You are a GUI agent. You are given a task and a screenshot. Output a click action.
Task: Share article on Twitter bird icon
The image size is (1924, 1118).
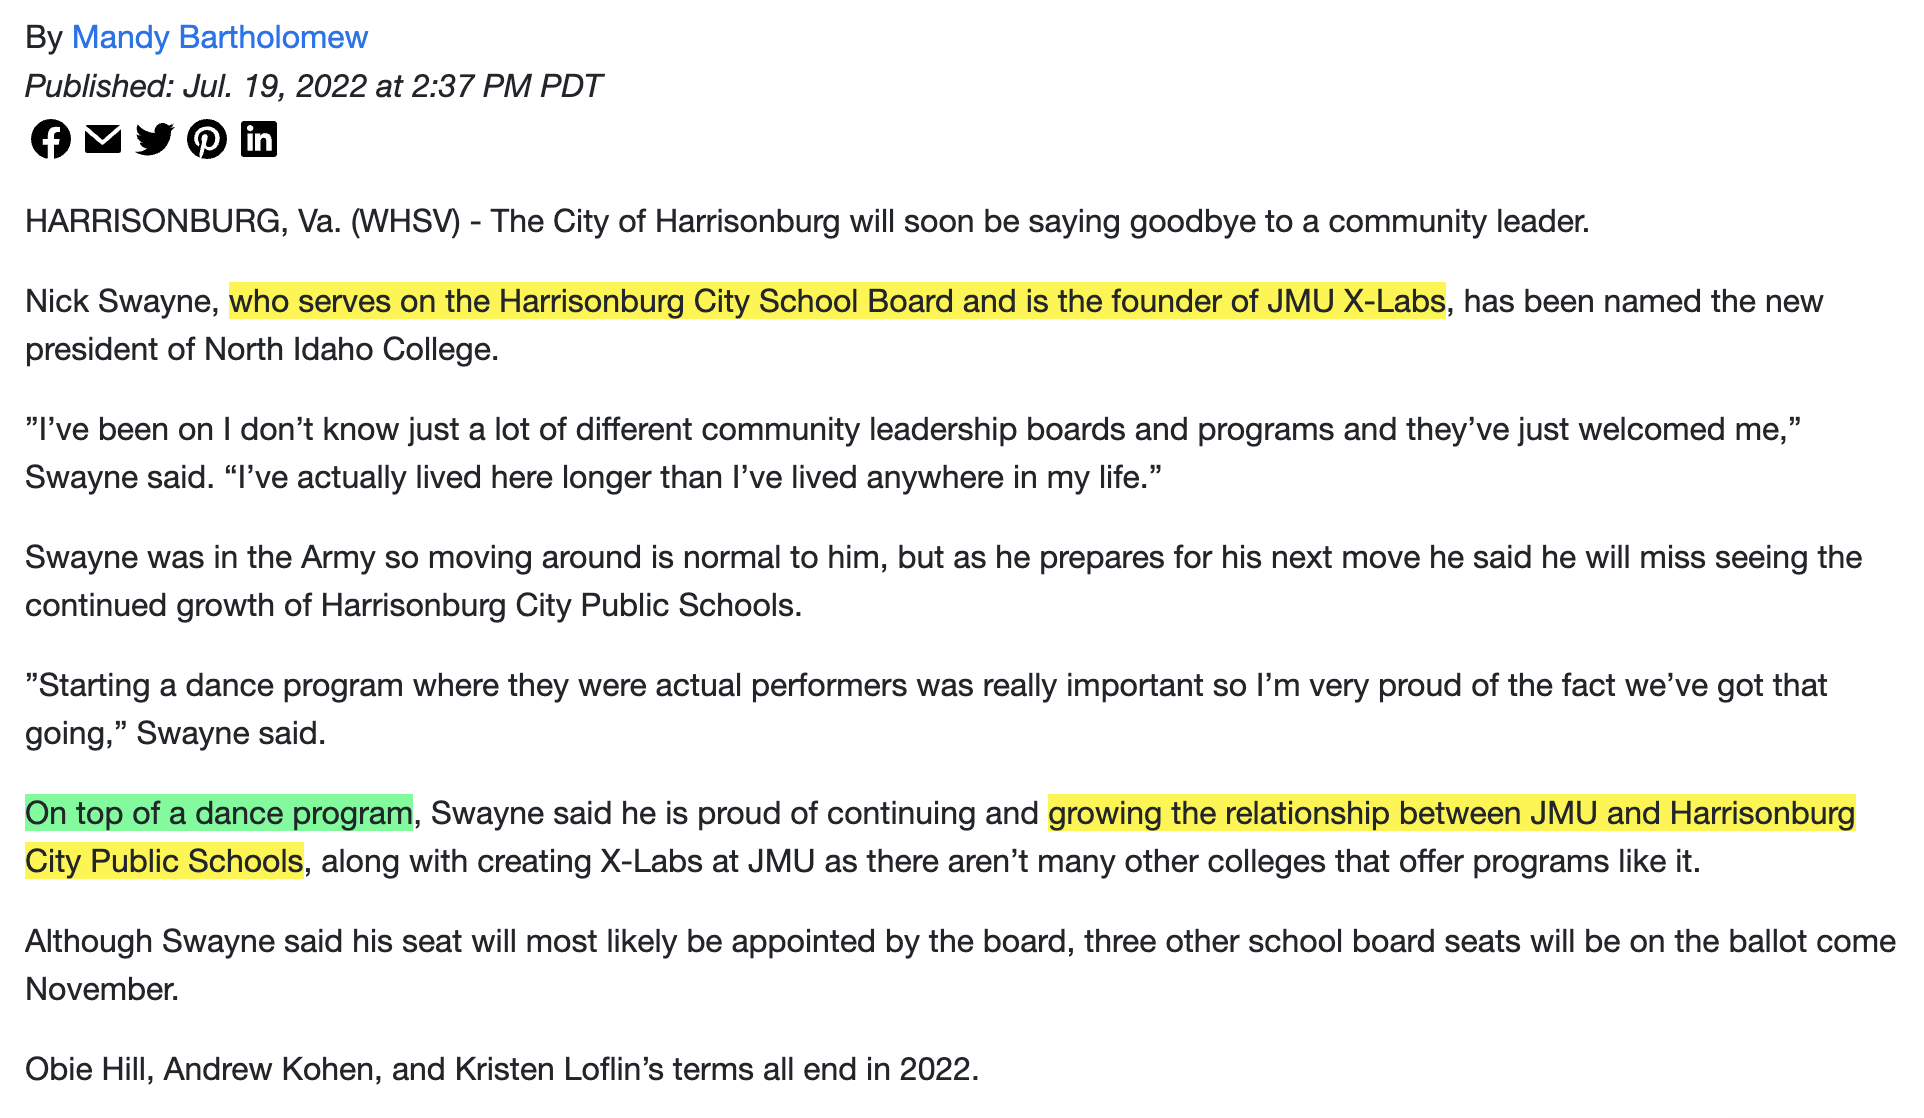click(x=155, y=139)
